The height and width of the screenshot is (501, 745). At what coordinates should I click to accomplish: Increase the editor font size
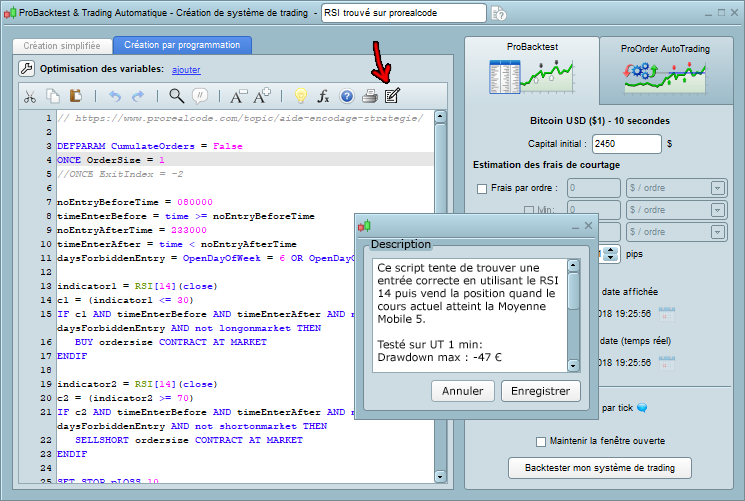pyautogui.click(x=262, y=97)
